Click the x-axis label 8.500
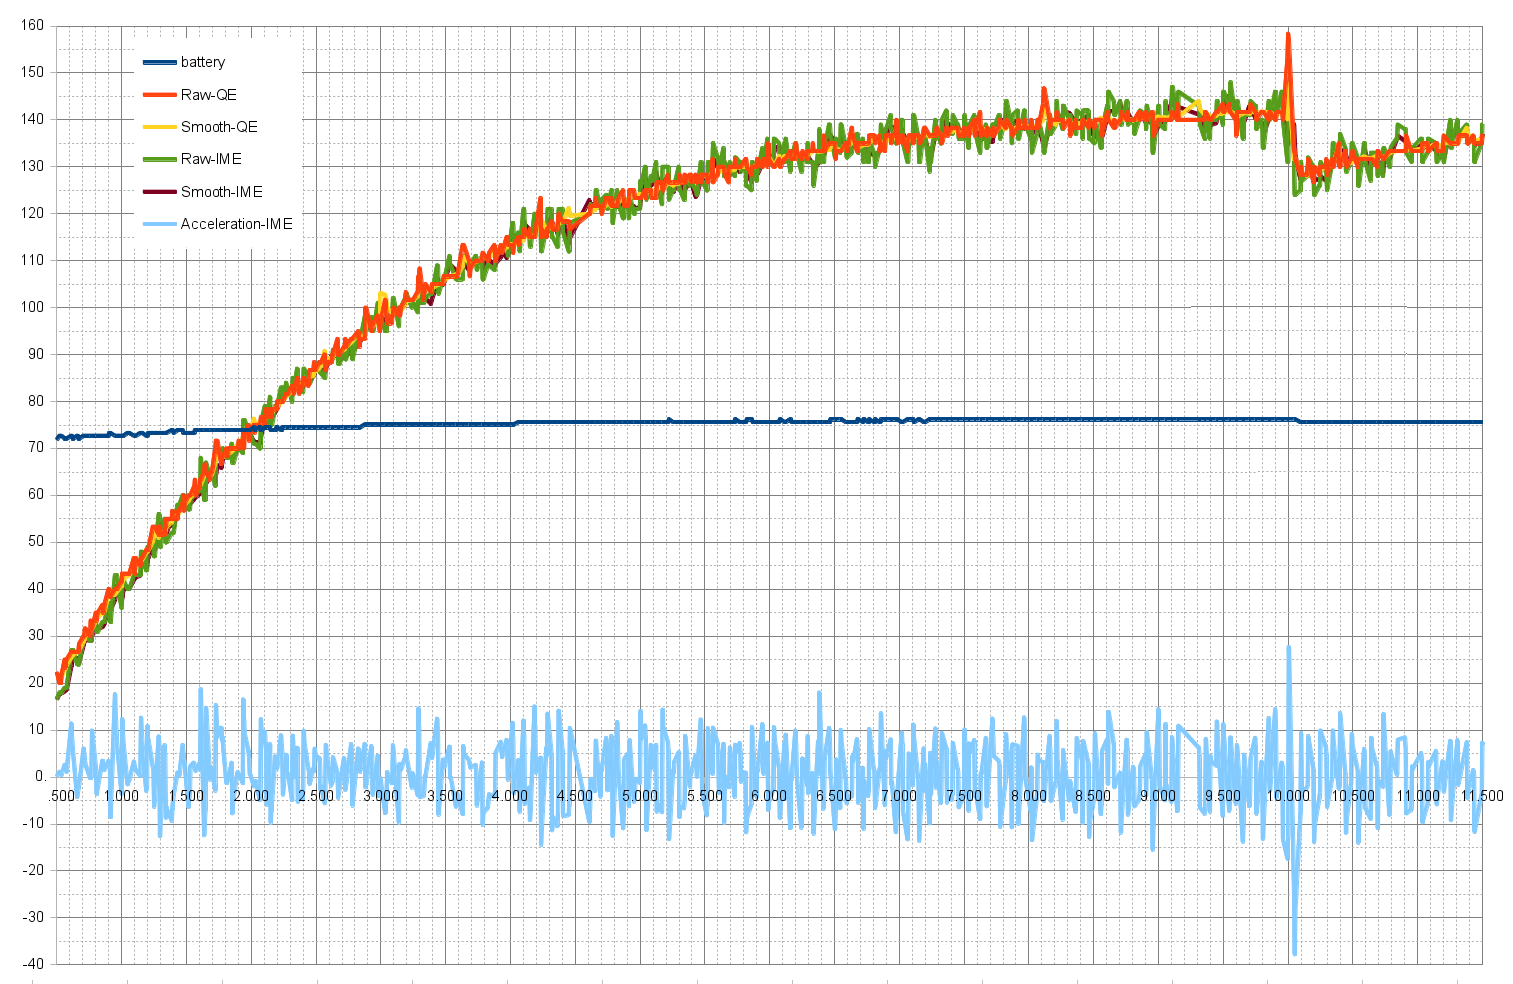Screen dimensions: 1513x984 [x=1093, y=796]
